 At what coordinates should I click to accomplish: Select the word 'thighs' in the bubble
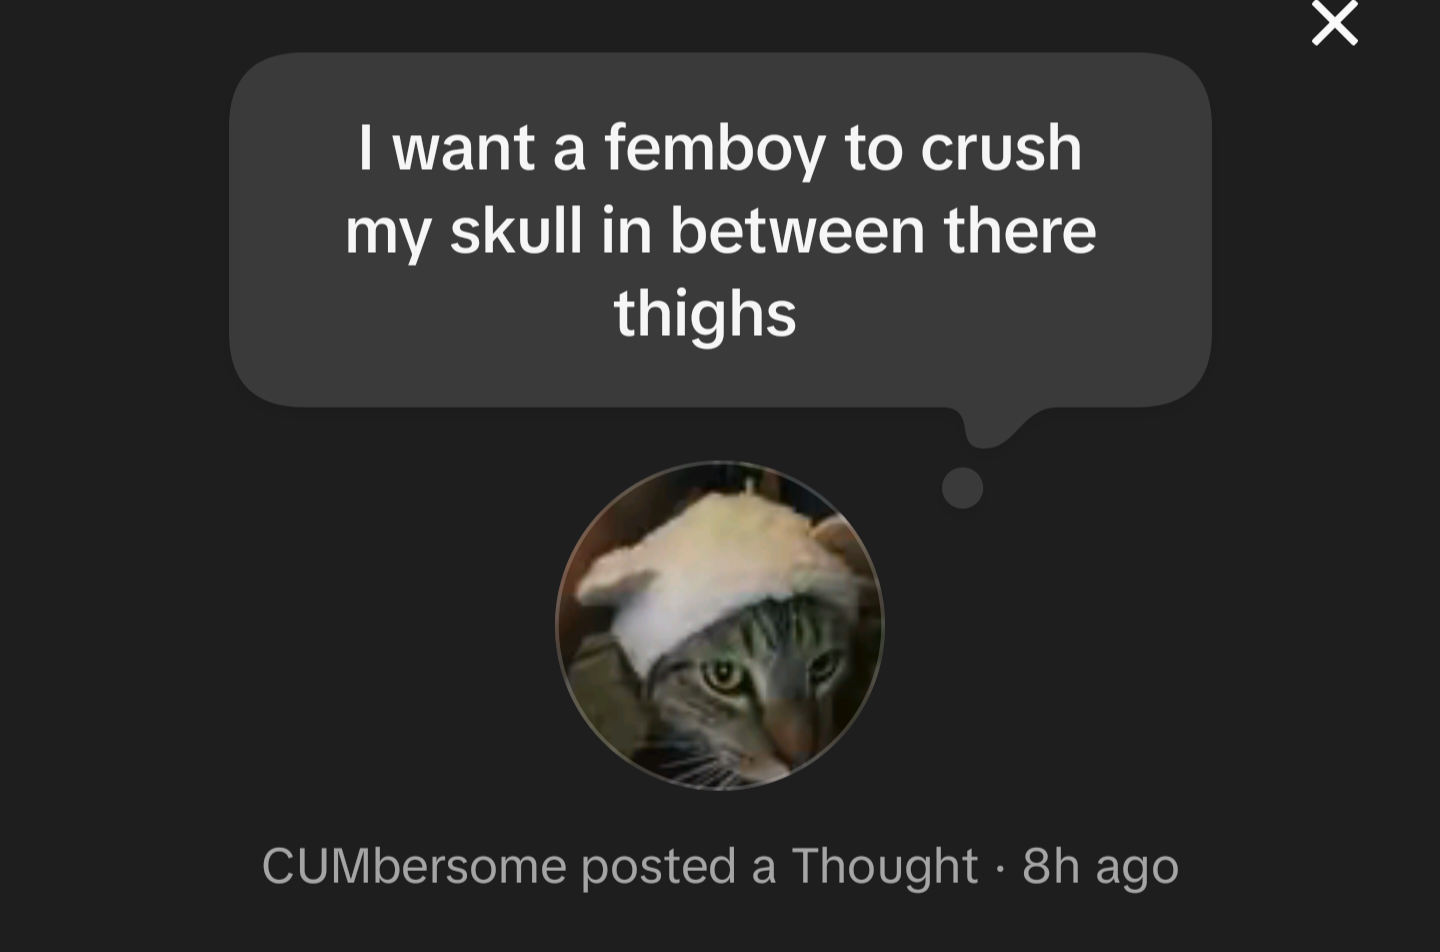click(x=705, y=313)
